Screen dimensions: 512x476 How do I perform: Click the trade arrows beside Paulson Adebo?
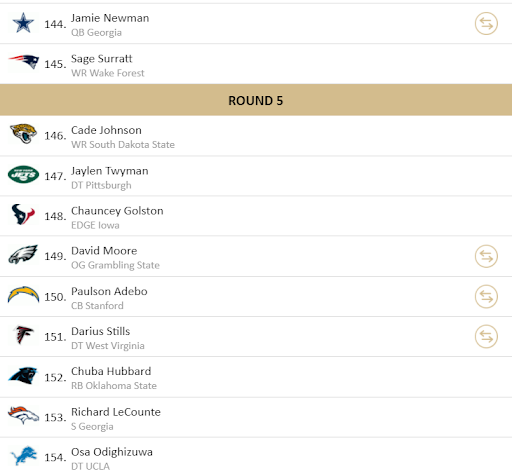point(486,296)
